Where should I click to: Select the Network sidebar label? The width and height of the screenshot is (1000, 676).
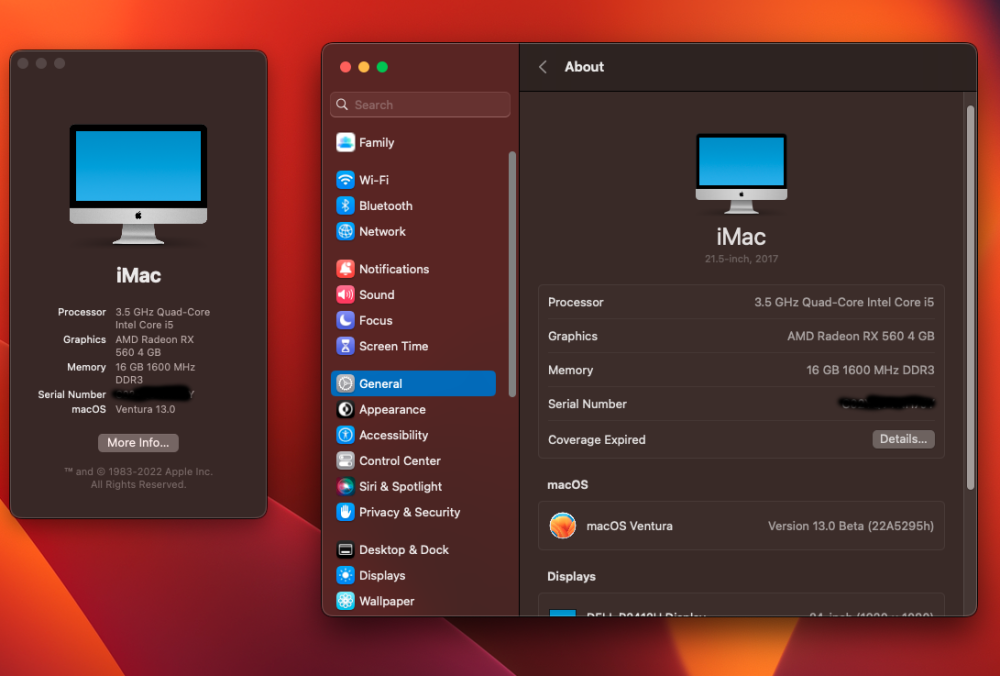click(382, 231)
